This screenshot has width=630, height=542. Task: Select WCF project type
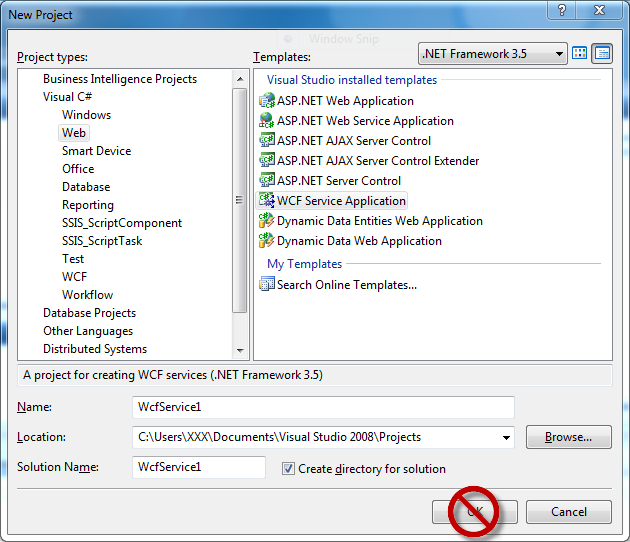tap(74, 276)
